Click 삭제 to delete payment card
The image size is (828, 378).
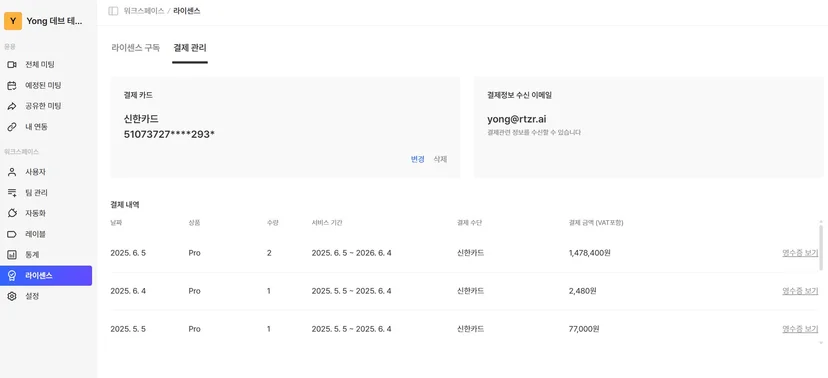point(440,159)
